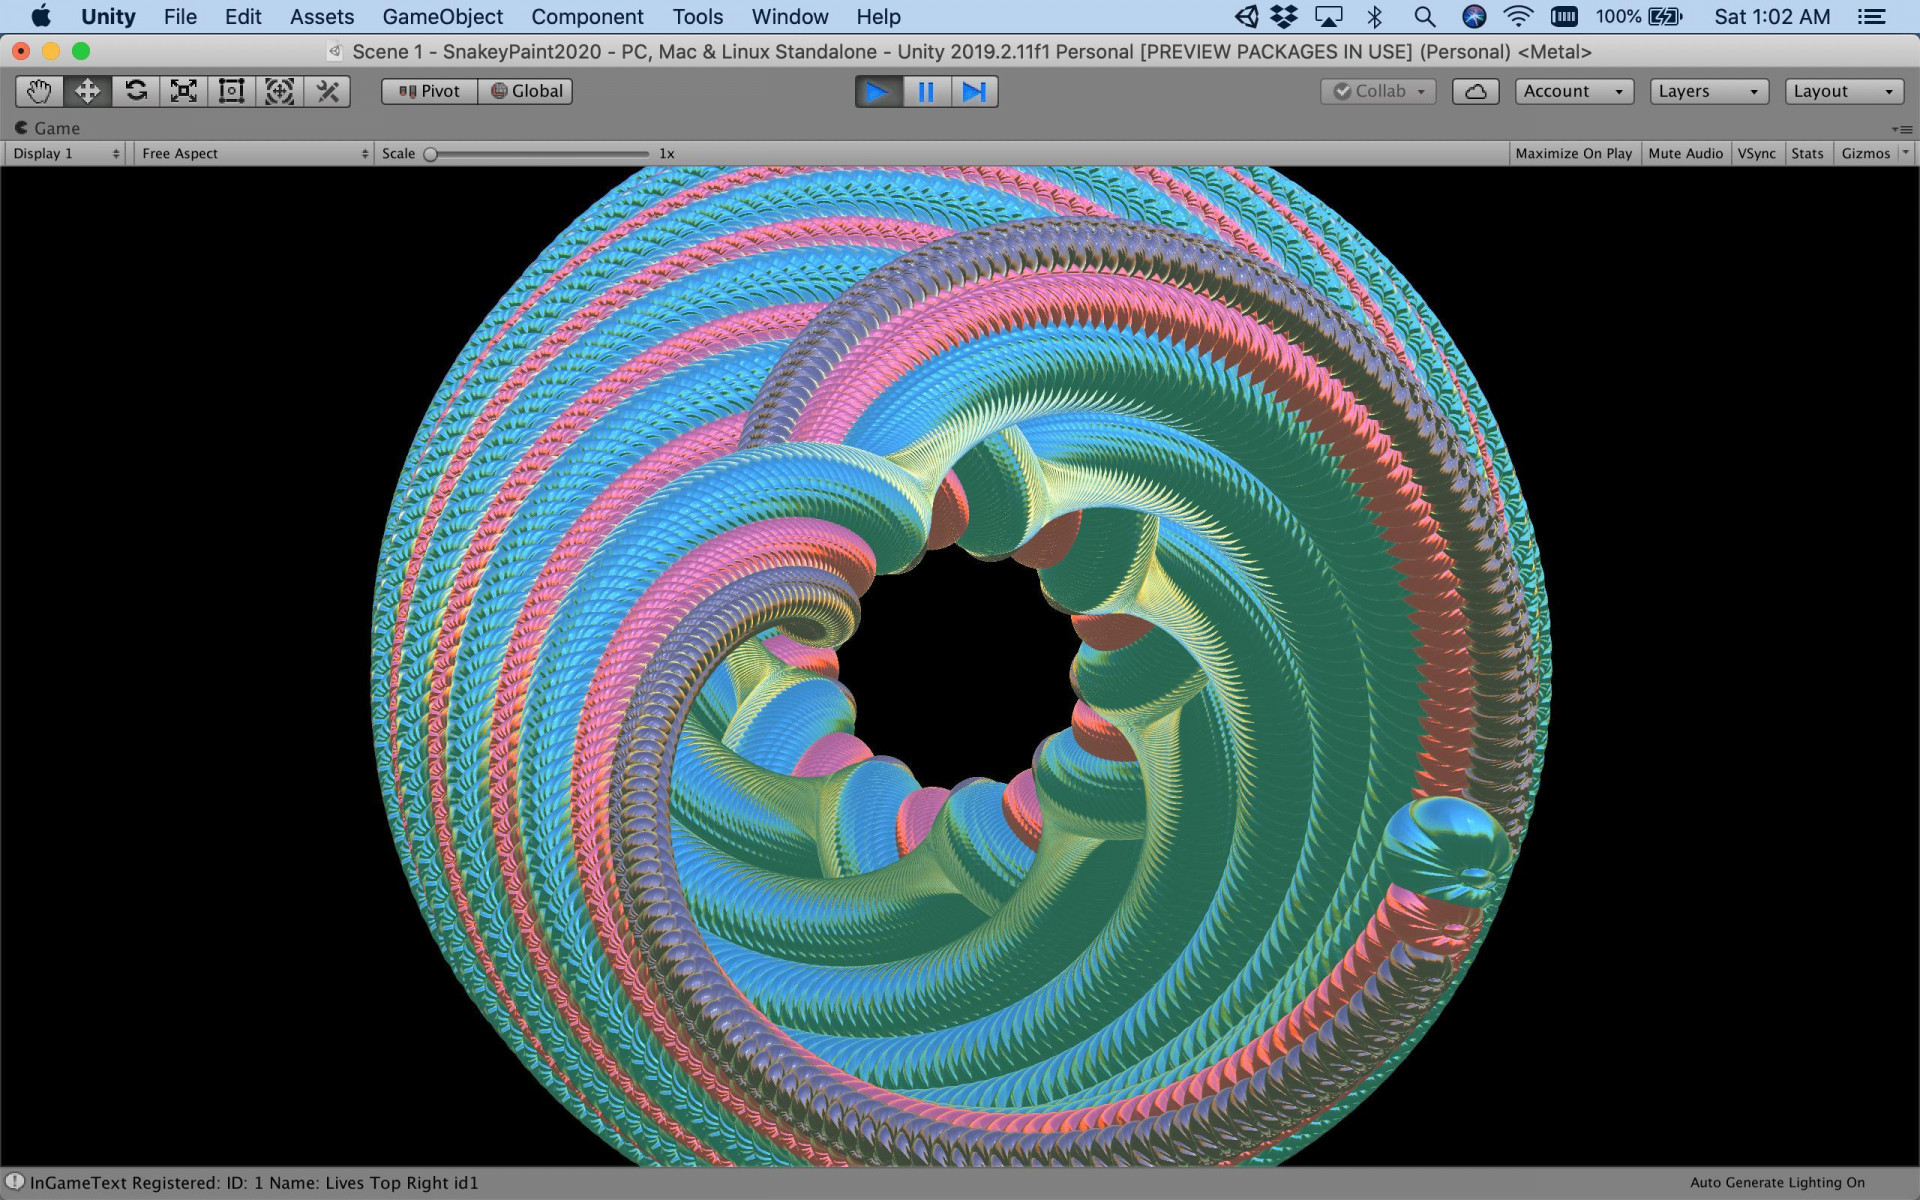Open the custom editor tools icon
The image size is (1920, 1200).
point(327,91)
